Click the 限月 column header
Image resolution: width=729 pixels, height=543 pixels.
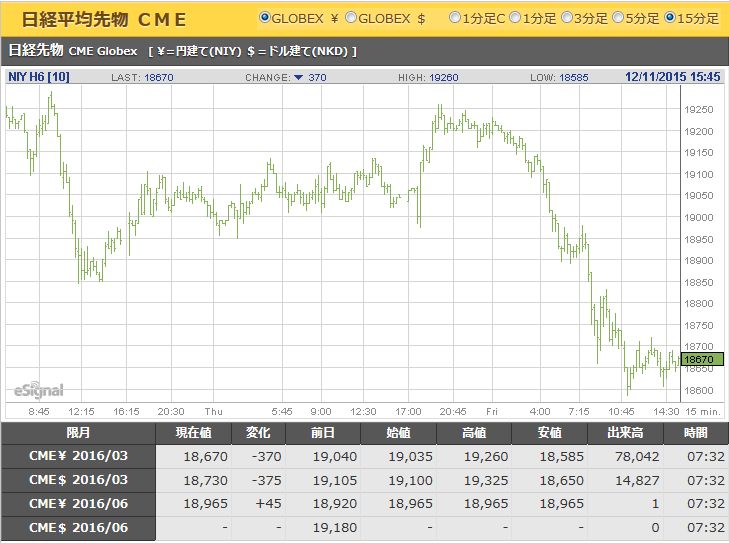click(x=78, y=433)
